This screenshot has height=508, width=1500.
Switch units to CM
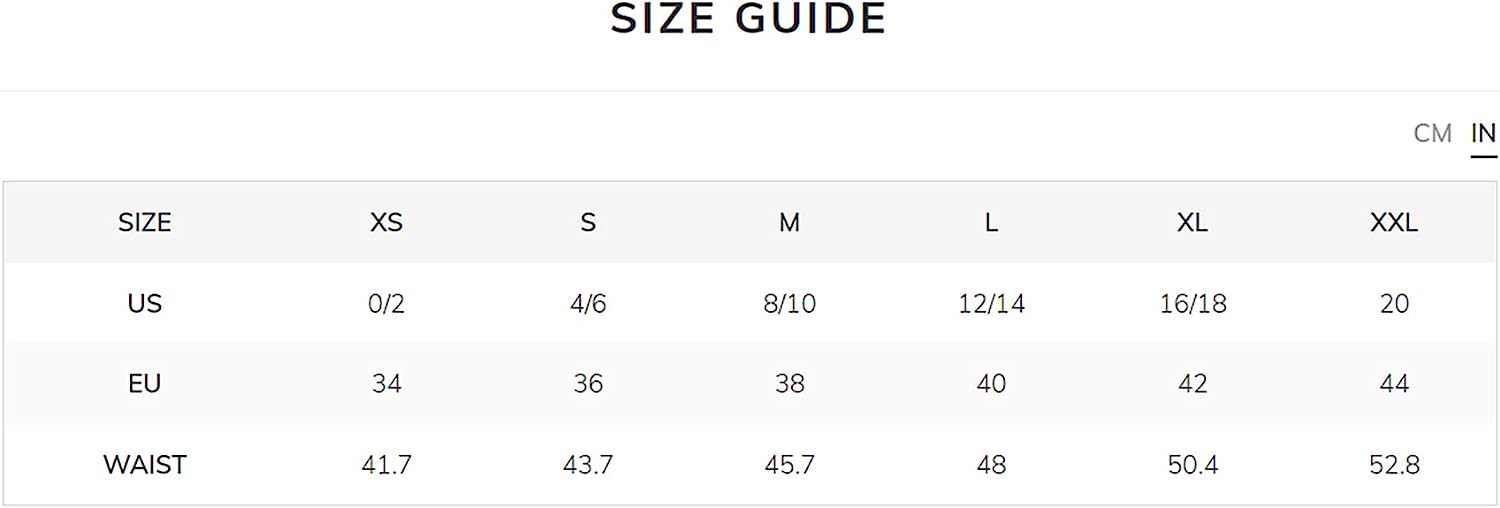(1432, 133)
